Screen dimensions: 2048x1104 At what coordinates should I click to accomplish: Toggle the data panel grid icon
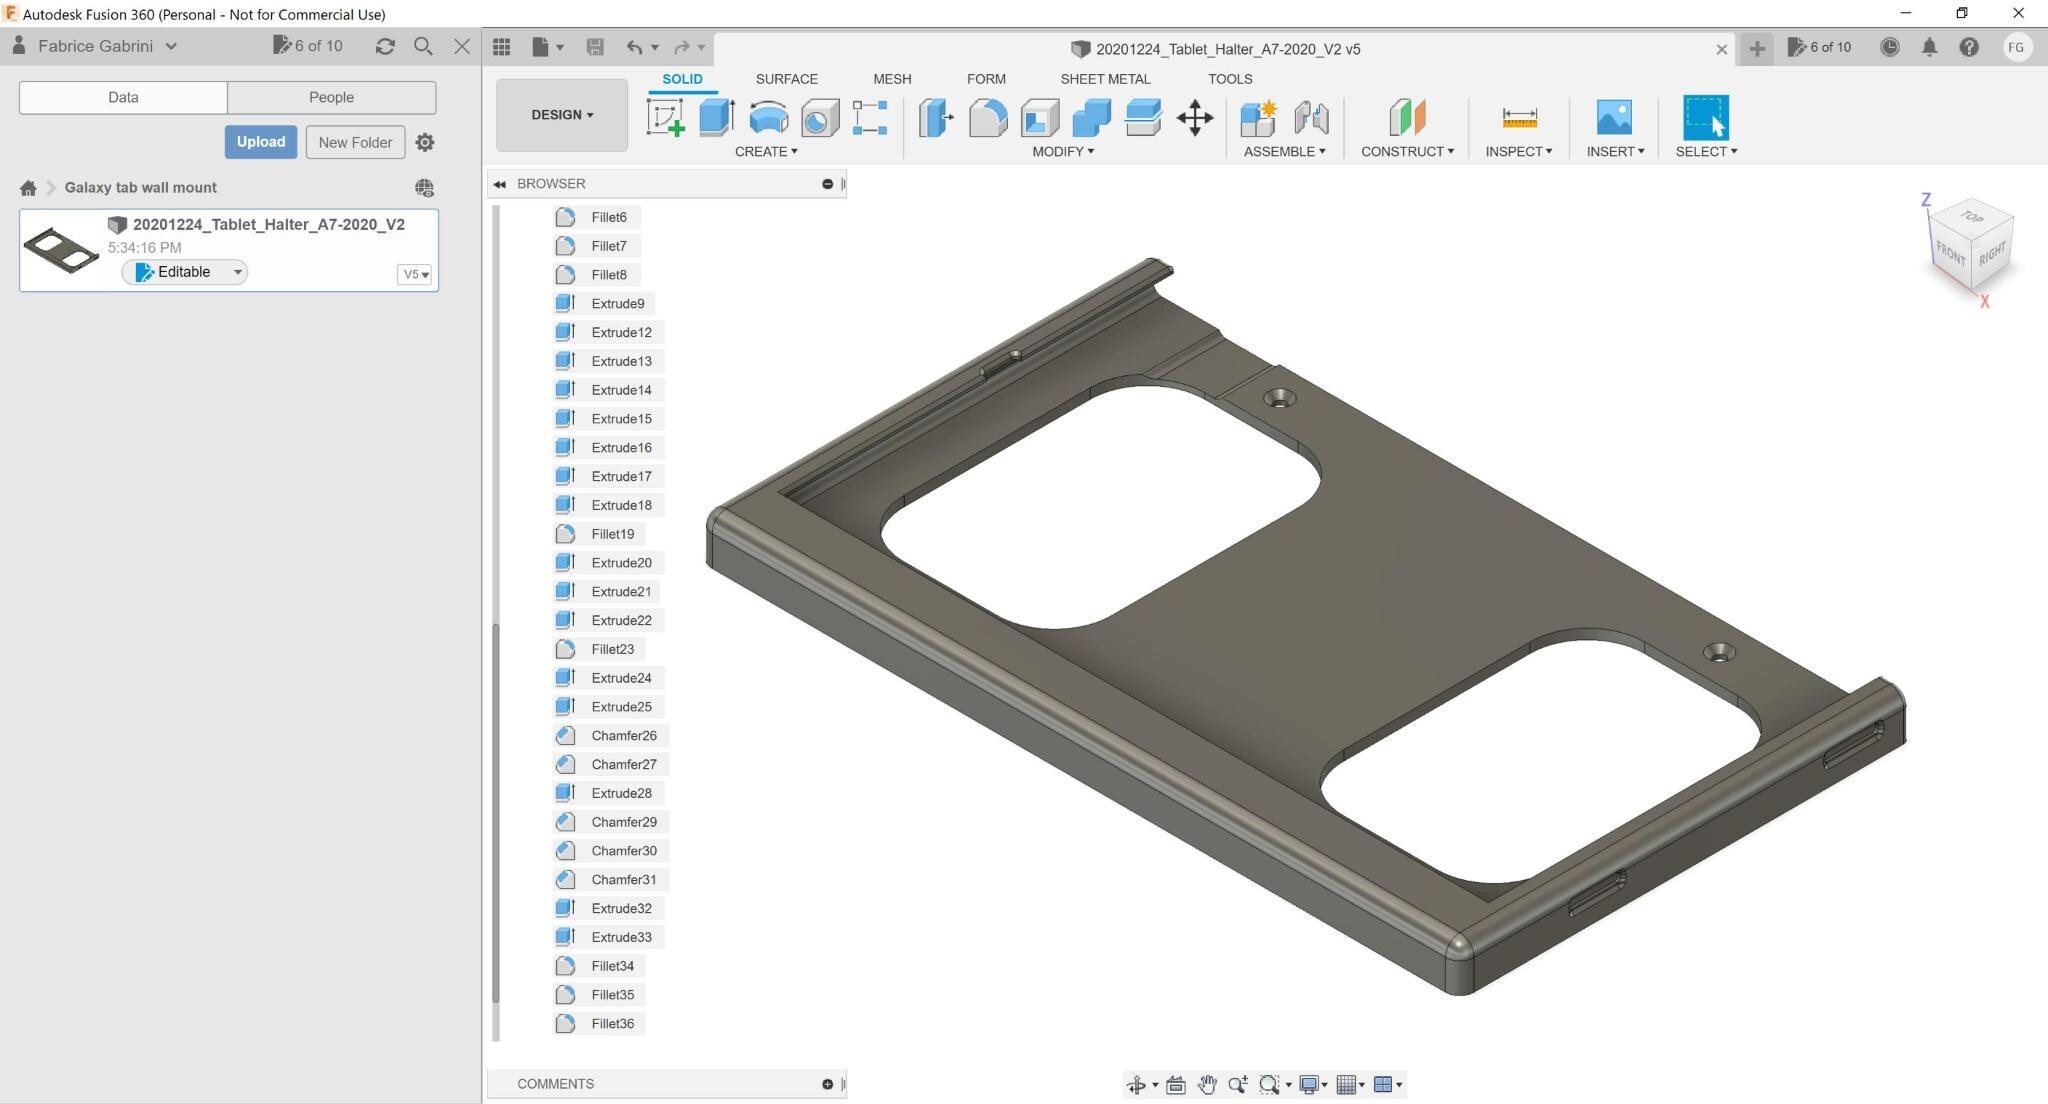pyautogui.click(x=502, y=47)
